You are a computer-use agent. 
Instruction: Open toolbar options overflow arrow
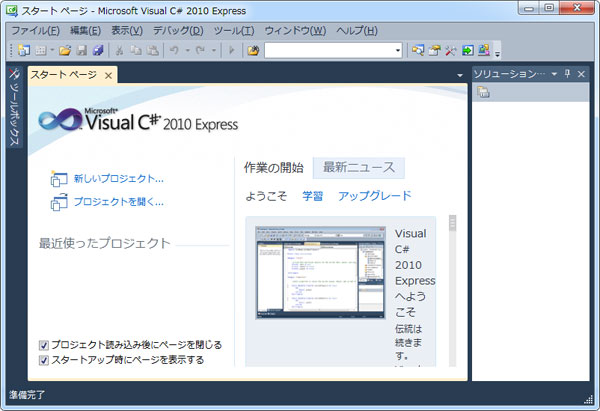tap(497, 54)
